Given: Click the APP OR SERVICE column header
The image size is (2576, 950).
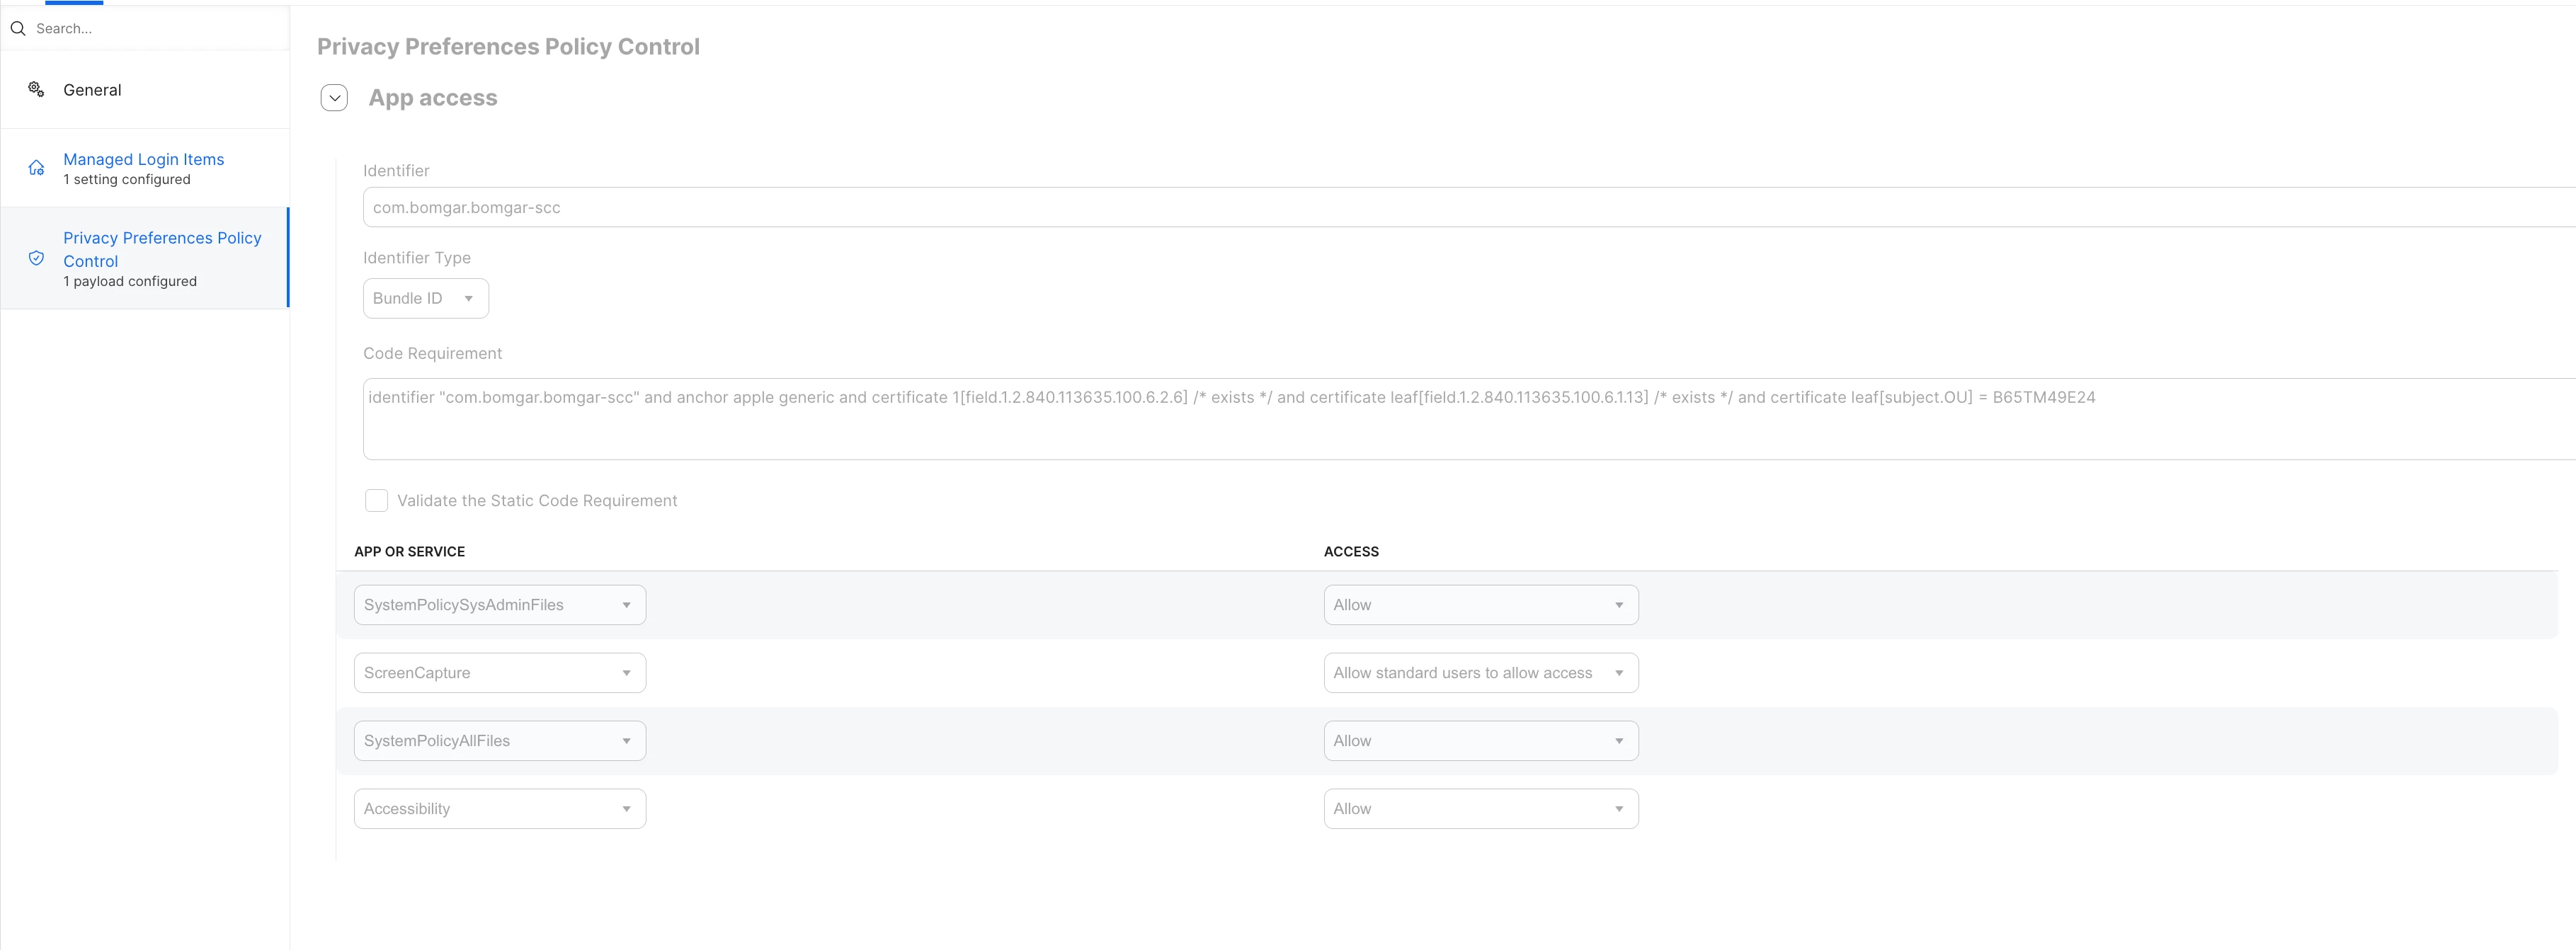Looking at the screenshot, I should [x=409, y=552].
